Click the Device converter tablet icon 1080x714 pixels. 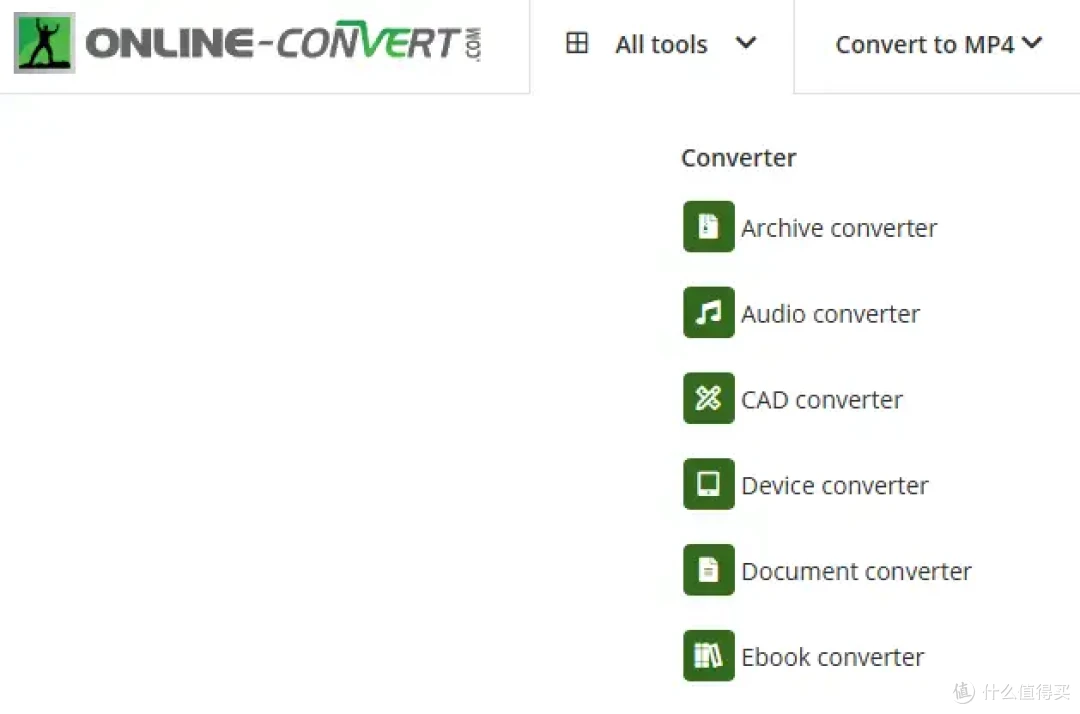[709, 484]
